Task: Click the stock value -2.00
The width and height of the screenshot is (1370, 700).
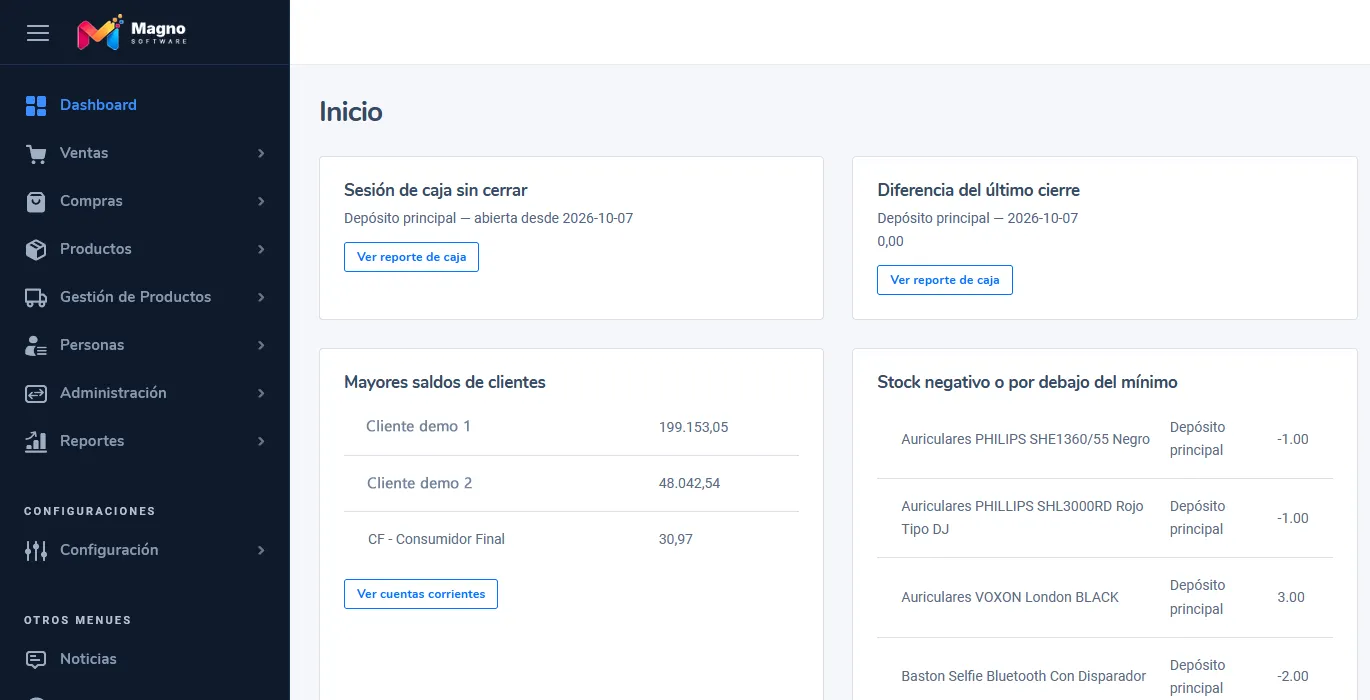Action: pyautogui.click(x=1293, y=676)
